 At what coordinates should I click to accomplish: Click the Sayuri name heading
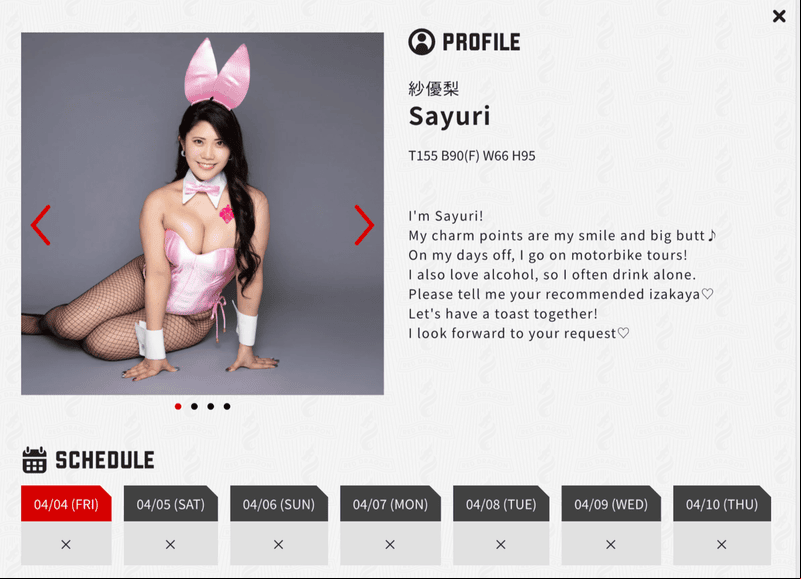click(x=450, y=117)
